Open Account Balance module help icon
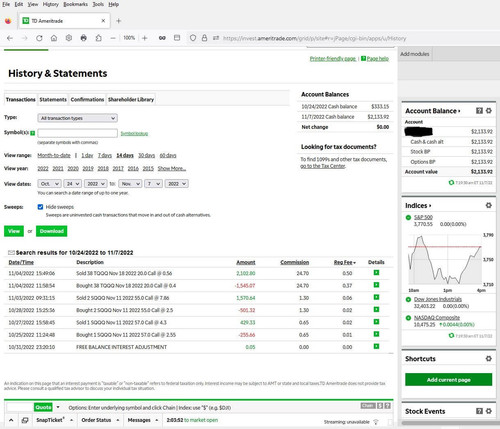The width and height of the screenshot is (500, 429). click(x=479, y=111)
